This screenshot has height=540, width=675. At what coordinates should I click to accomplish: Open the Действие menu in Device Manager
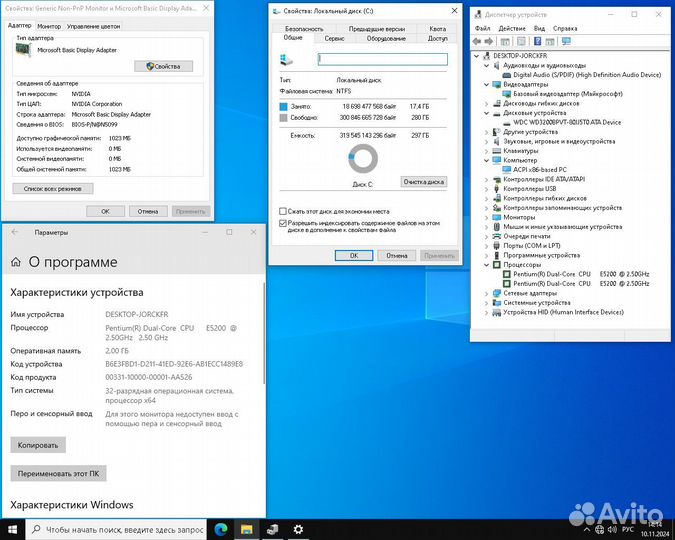(x=512, y=28)
